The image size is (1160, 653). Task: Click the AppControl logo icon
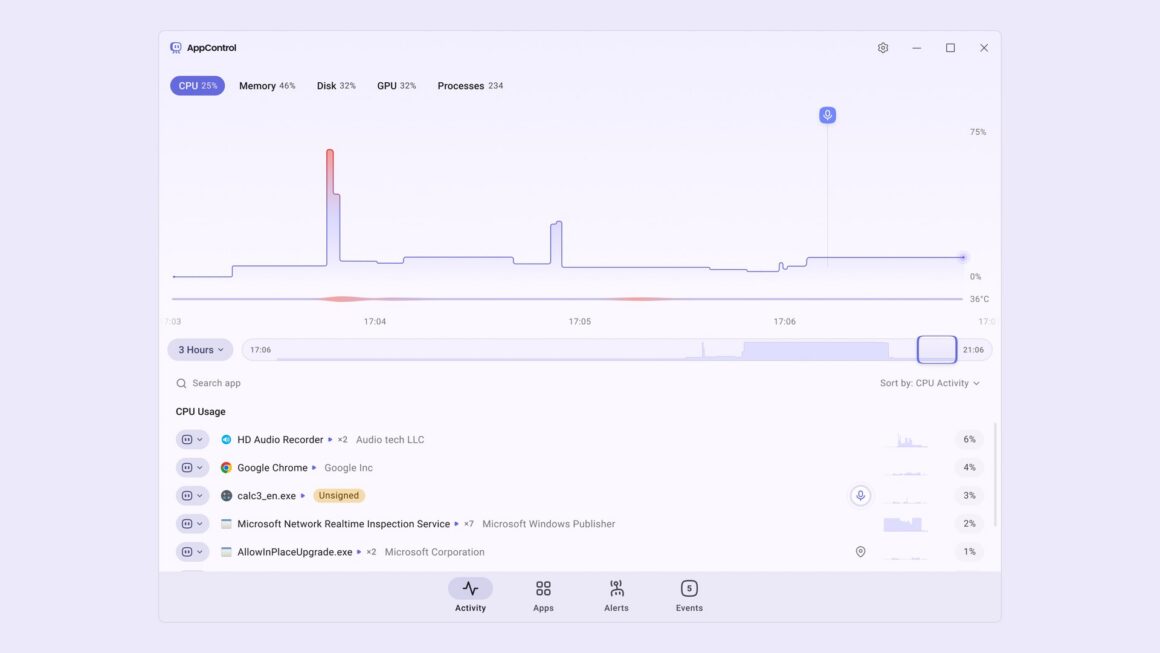click(x=175, y=47)
